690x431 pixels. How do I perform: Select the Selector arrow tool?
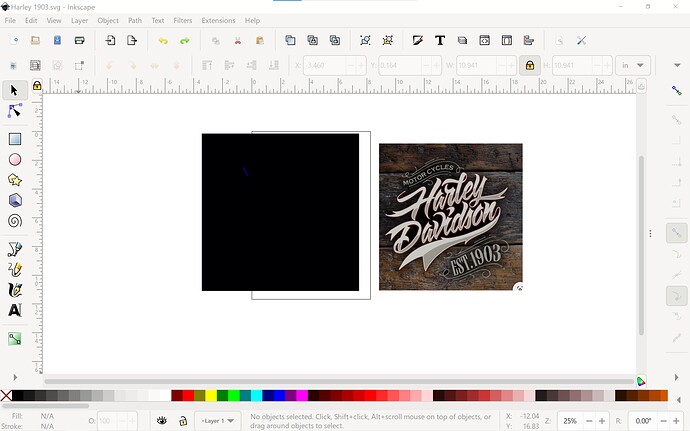pos(15,90)
